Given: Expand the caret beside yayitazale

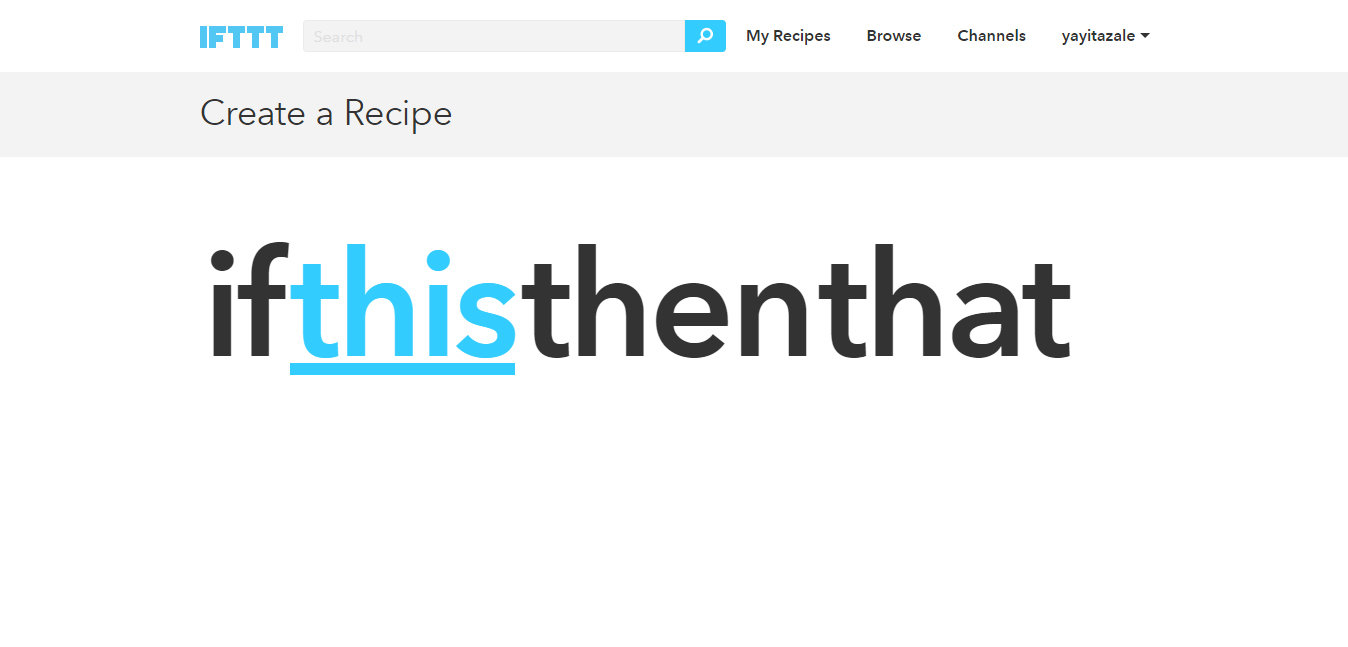Looking at the screenshot, I should point(1145,36).
